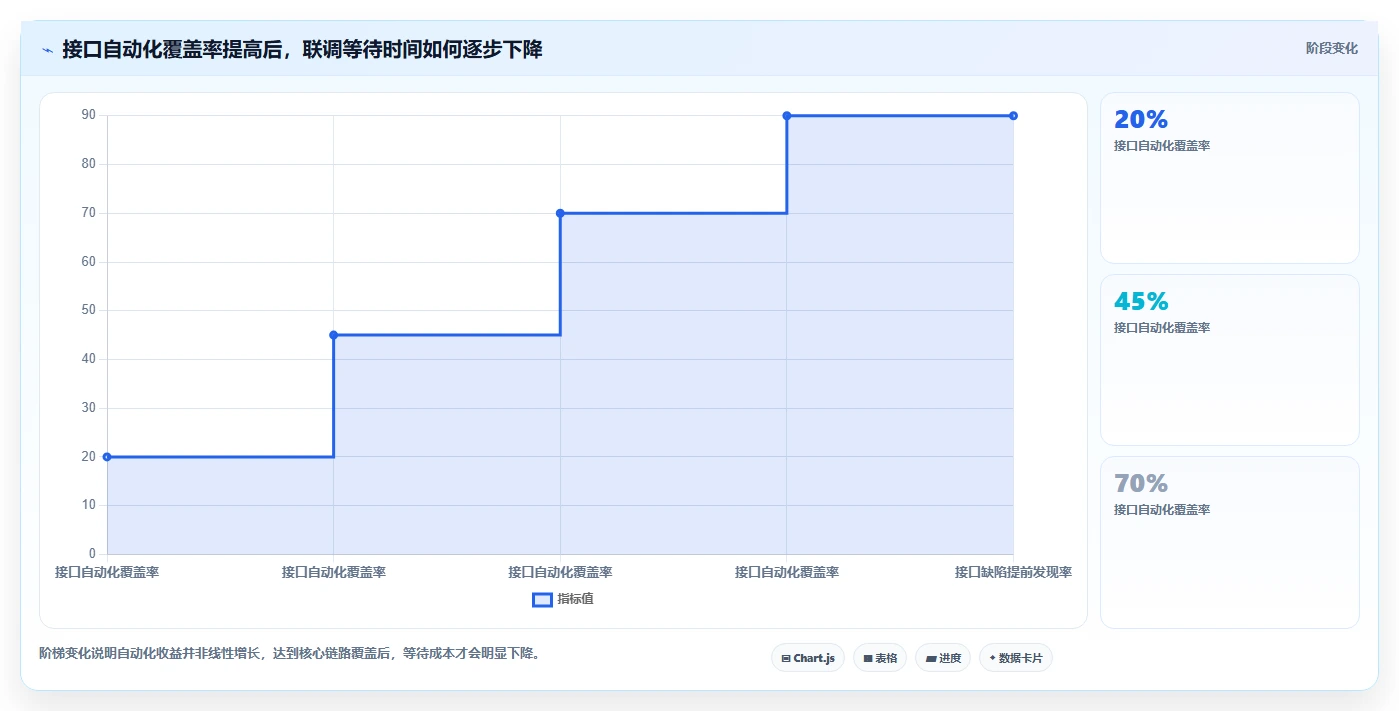Click the chart data point at value 45
Screen dimensions: 1399x711
334,335
